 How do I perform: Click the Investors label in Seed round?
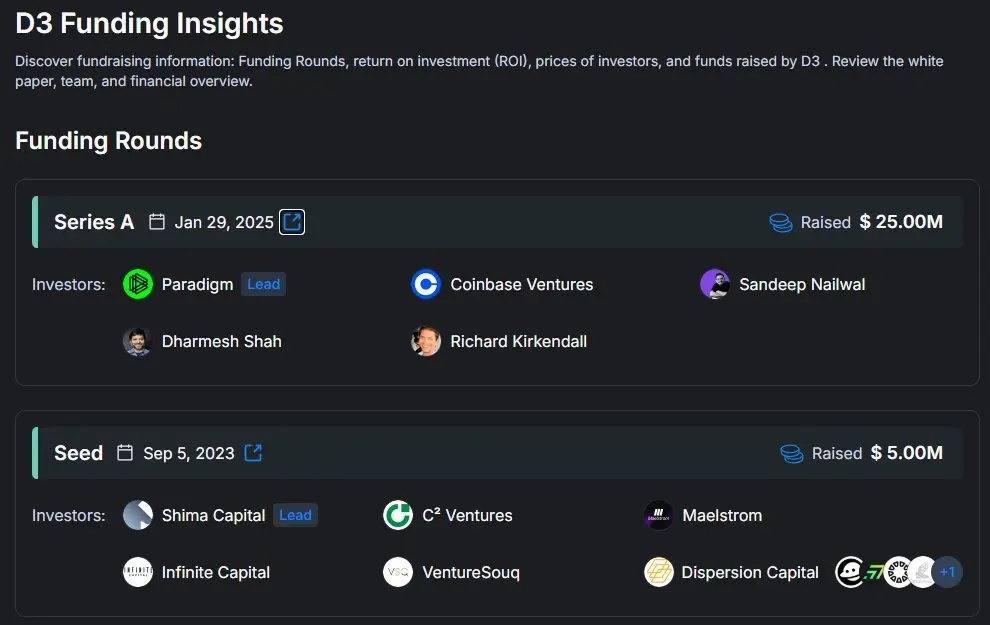69,516
